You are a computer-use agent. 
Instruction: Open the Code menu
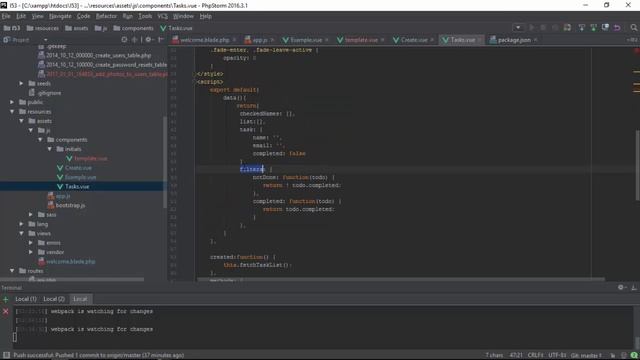(83, 16)
